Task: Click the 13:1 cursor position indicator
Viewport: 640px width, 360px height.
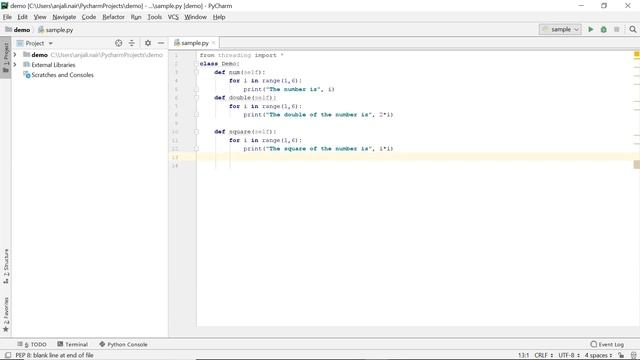Action: pyautogui.click(x=523, y=356)
